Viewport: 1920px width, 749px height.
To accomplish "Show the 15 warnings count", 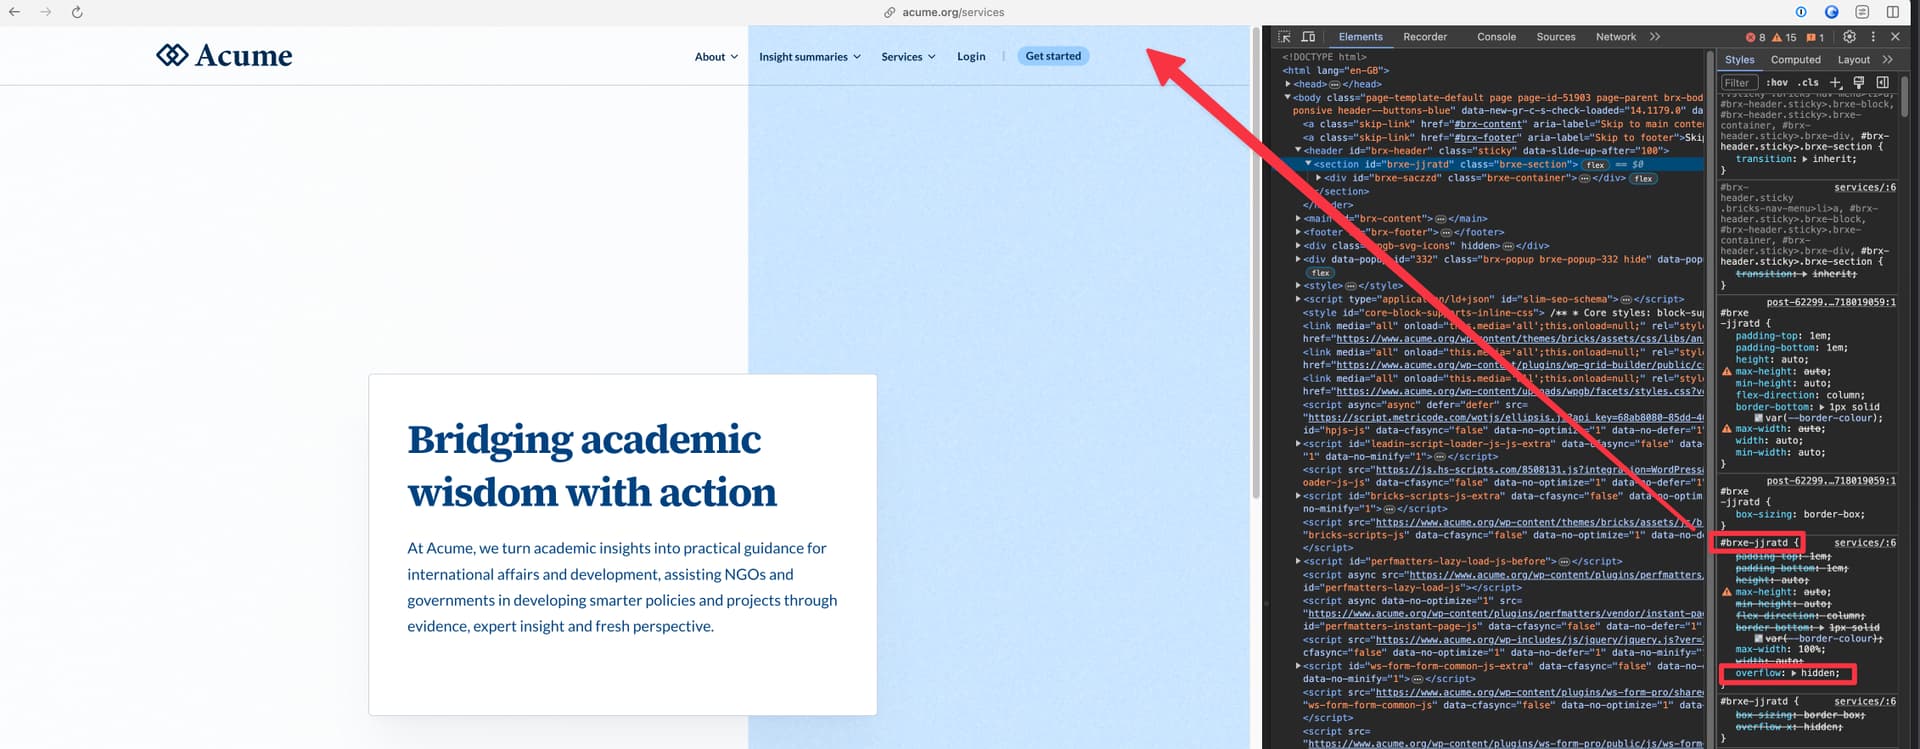I will point(1784,37).
